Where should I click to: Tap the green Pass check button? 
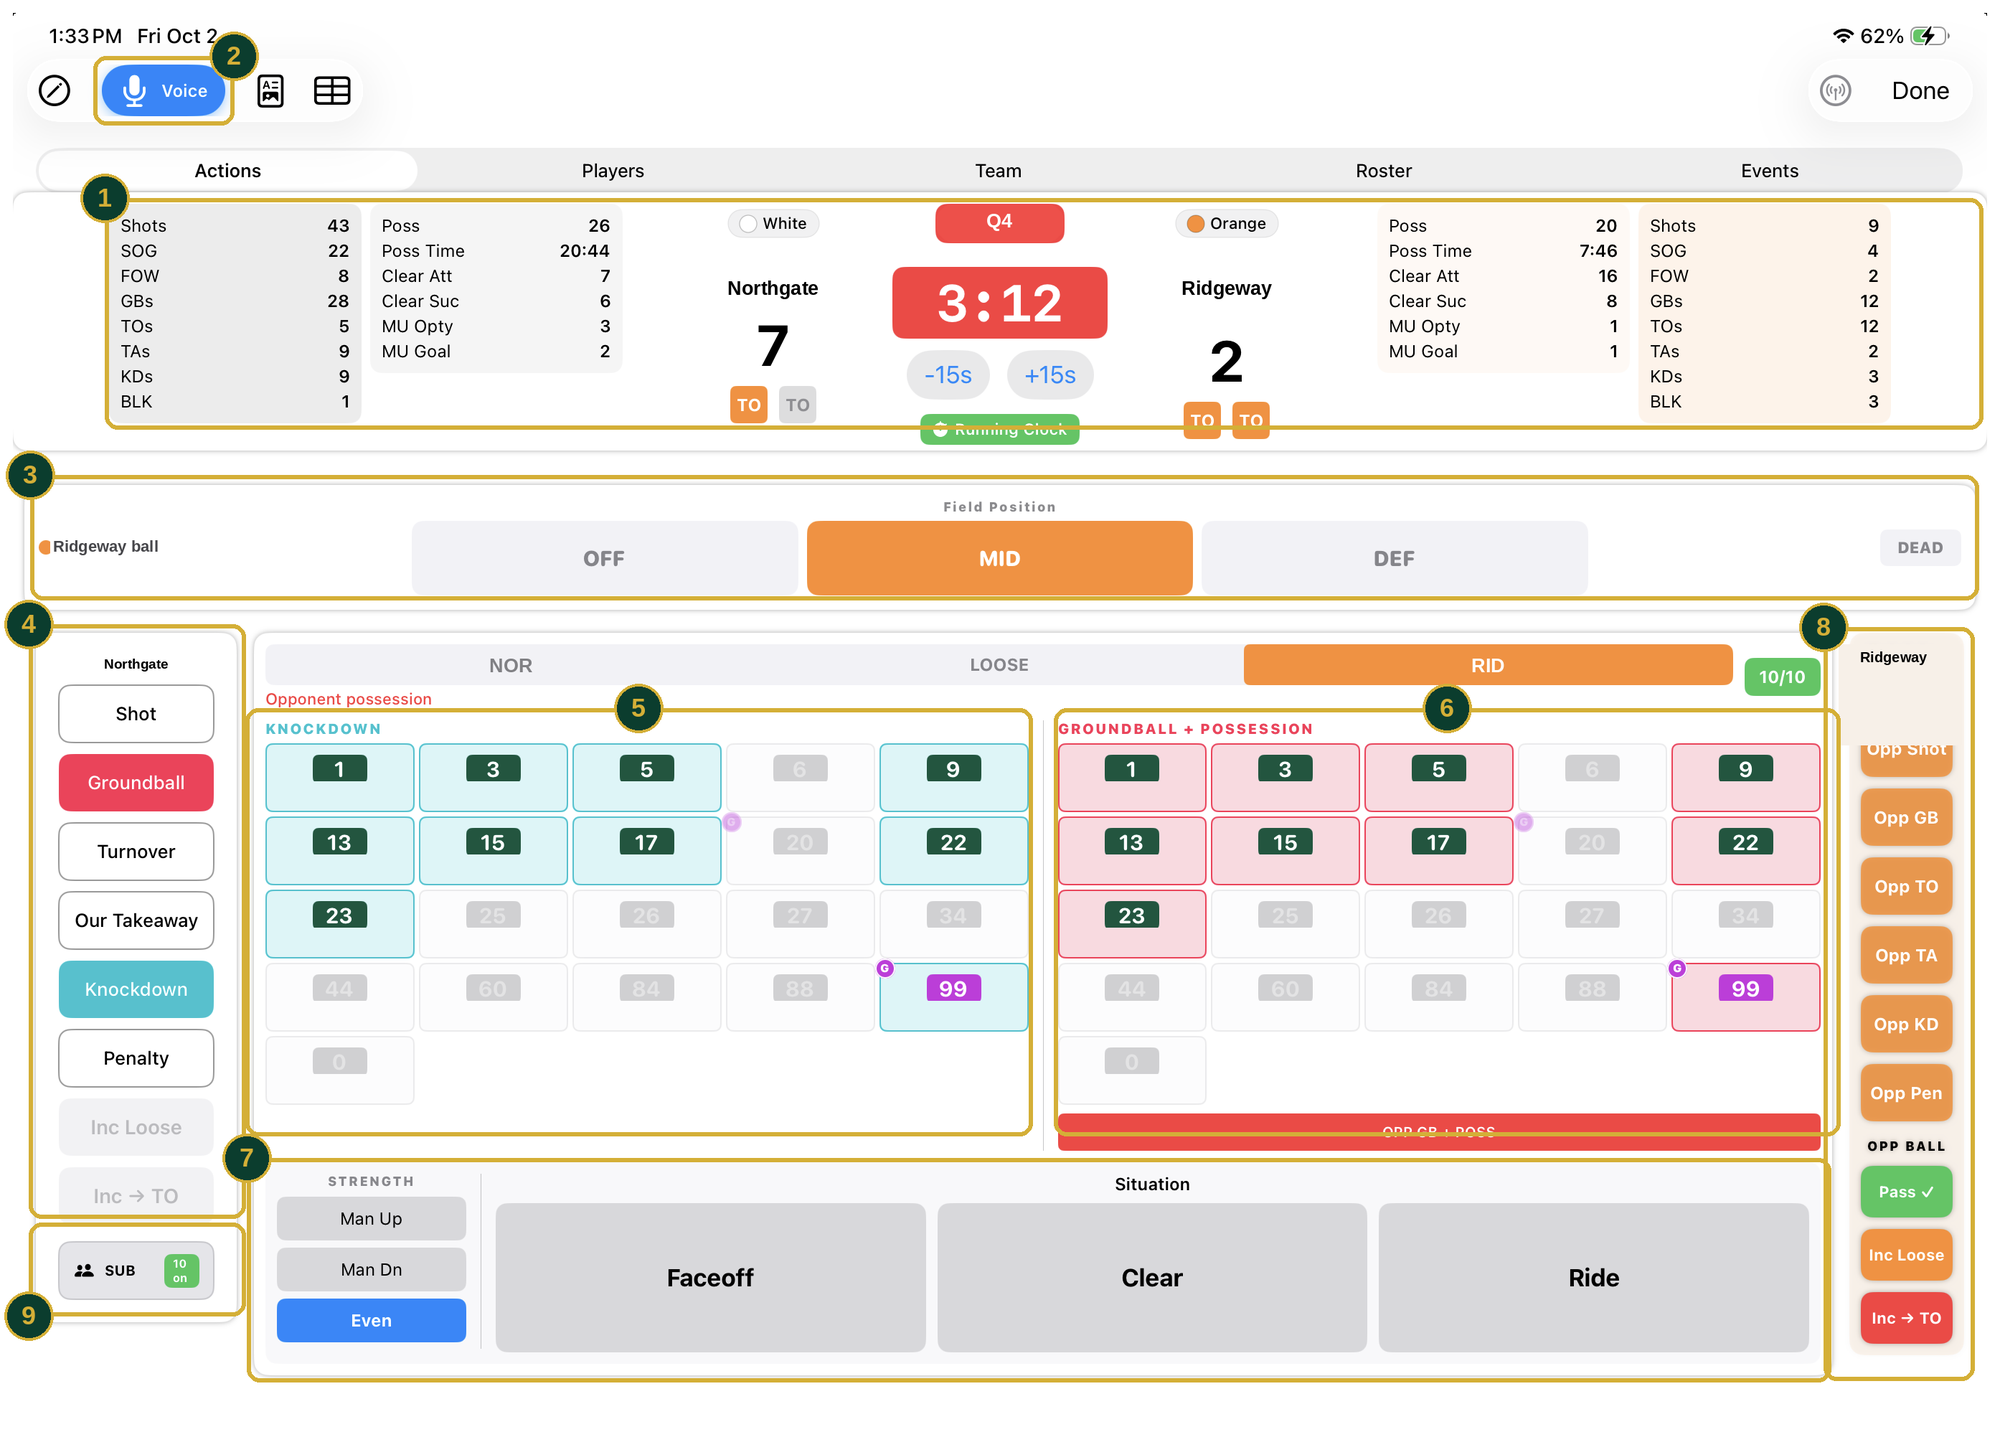point(1906,1192)
